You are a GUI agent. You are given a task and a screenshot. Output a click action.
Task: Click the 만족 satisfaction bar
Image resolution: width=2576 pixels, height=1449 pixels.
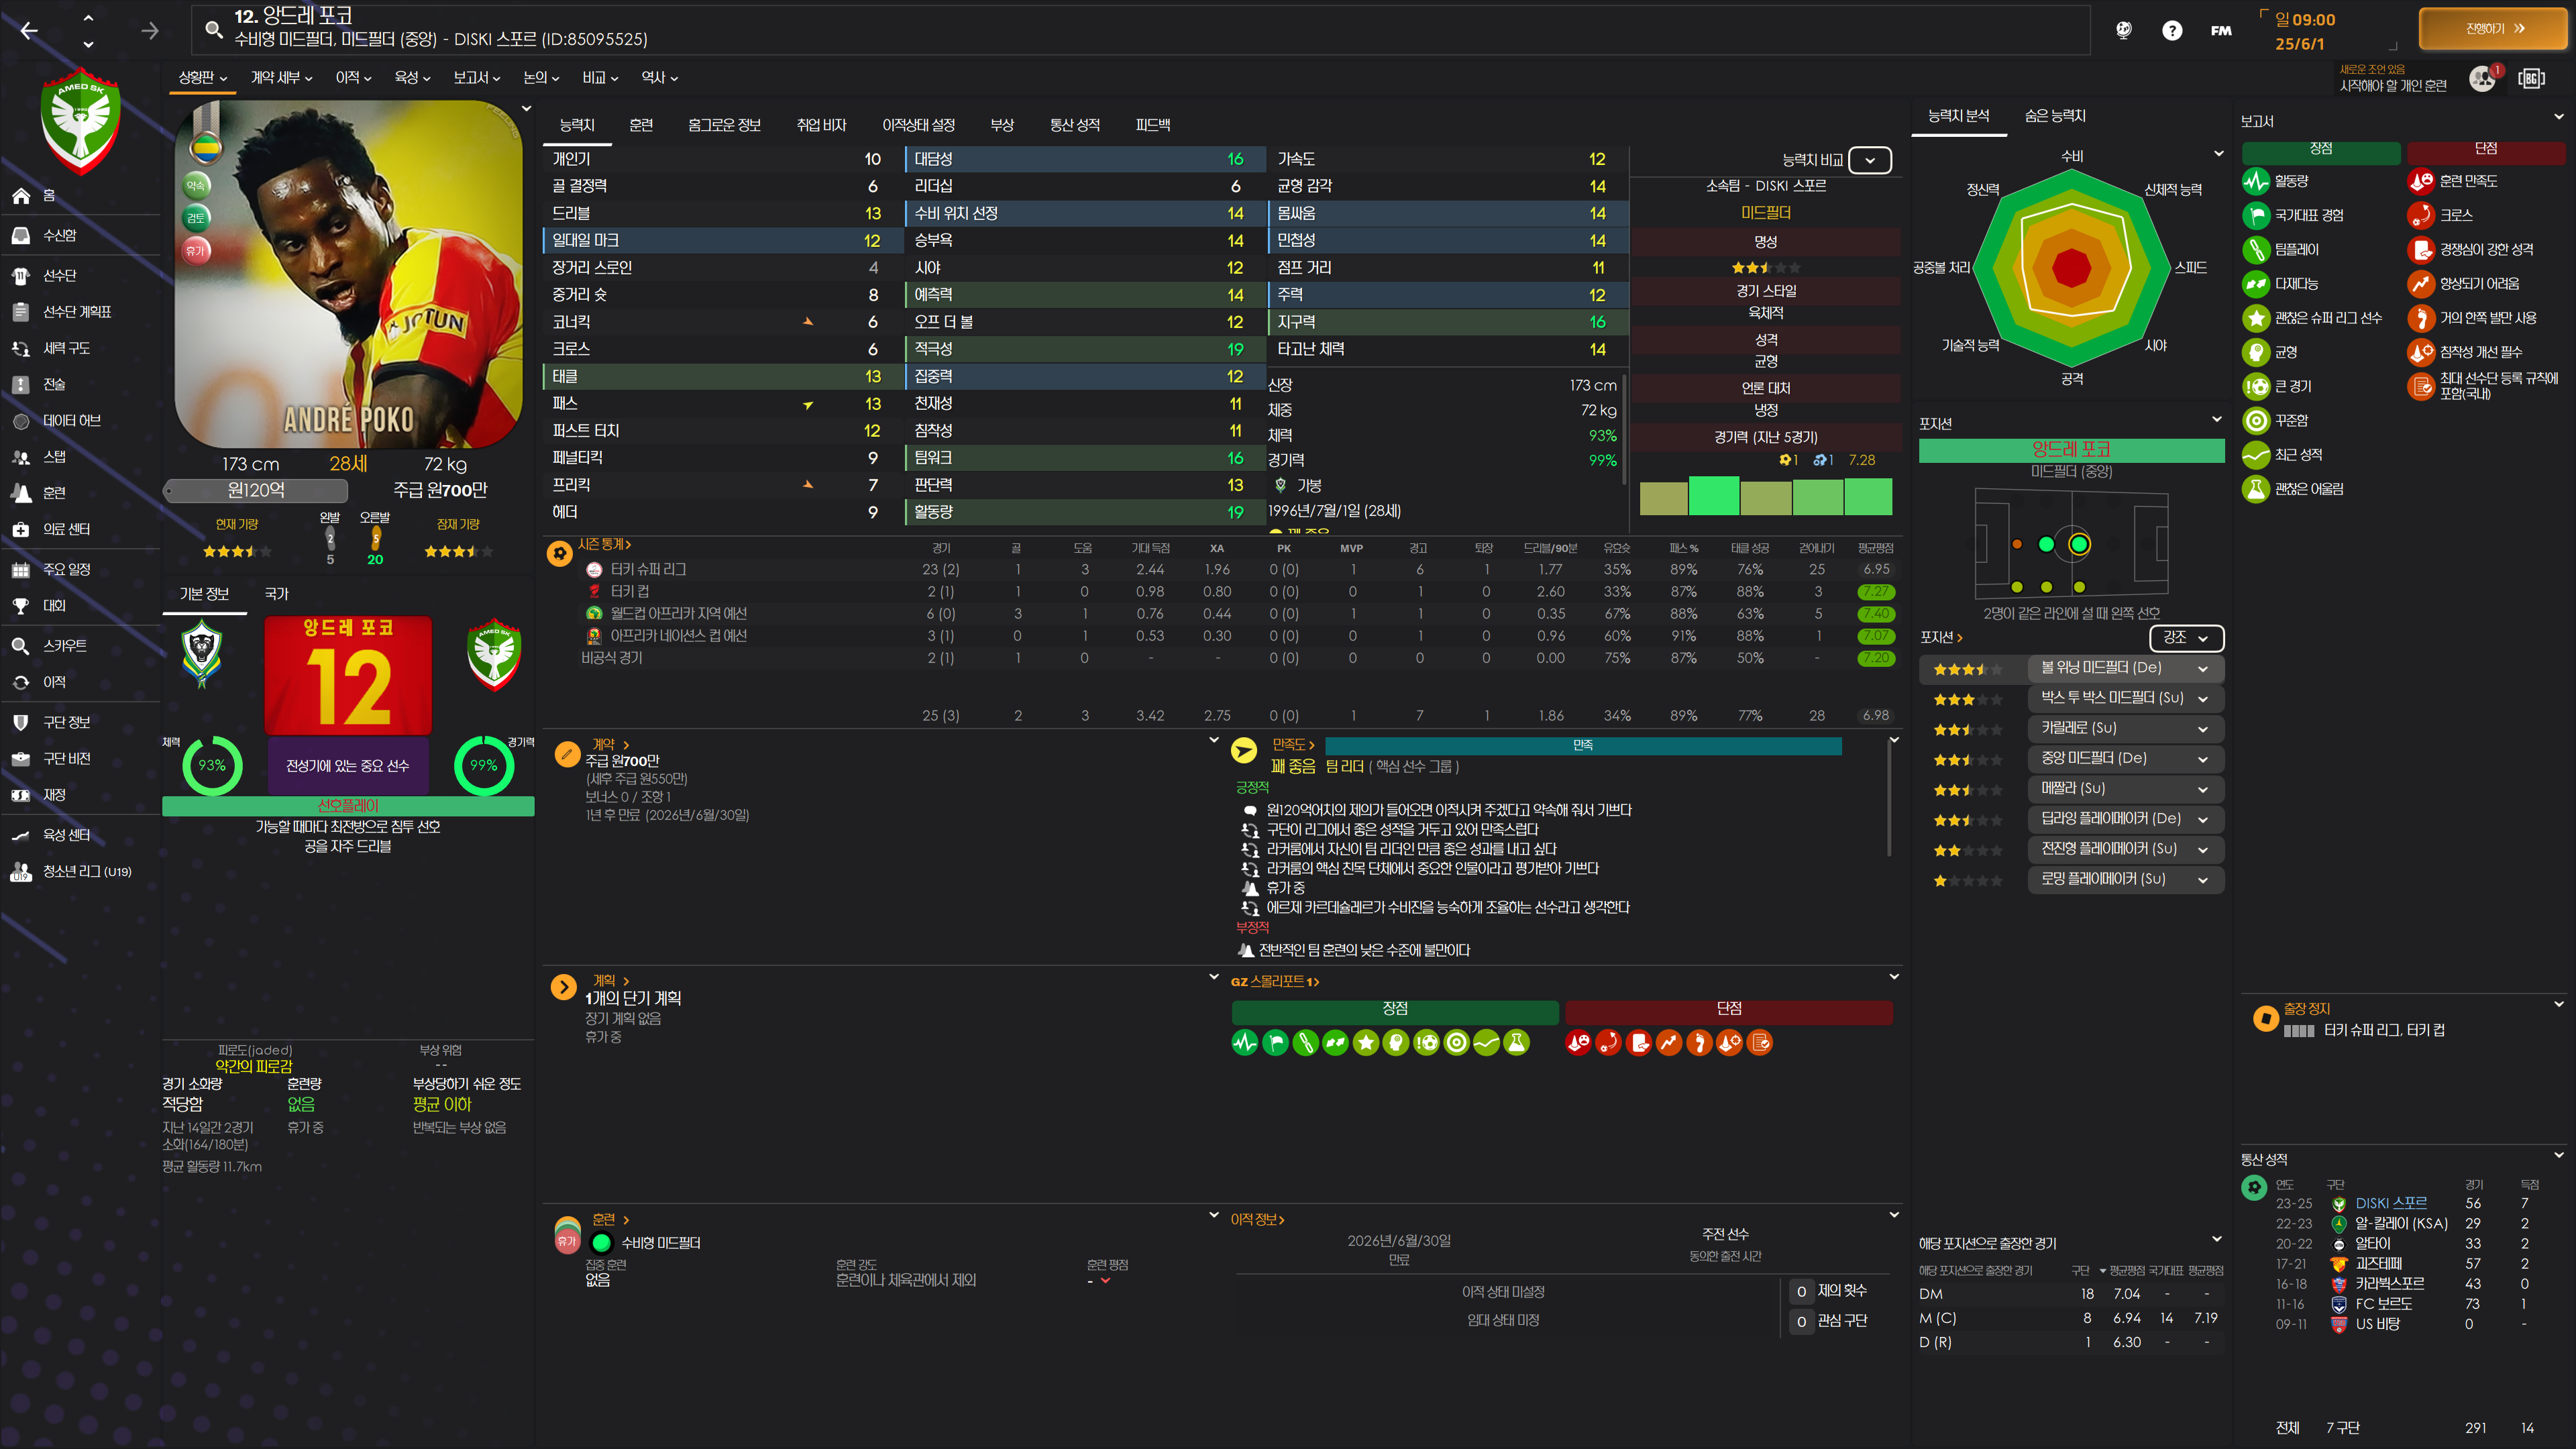pyautogui.click(x=1582, y=745)
